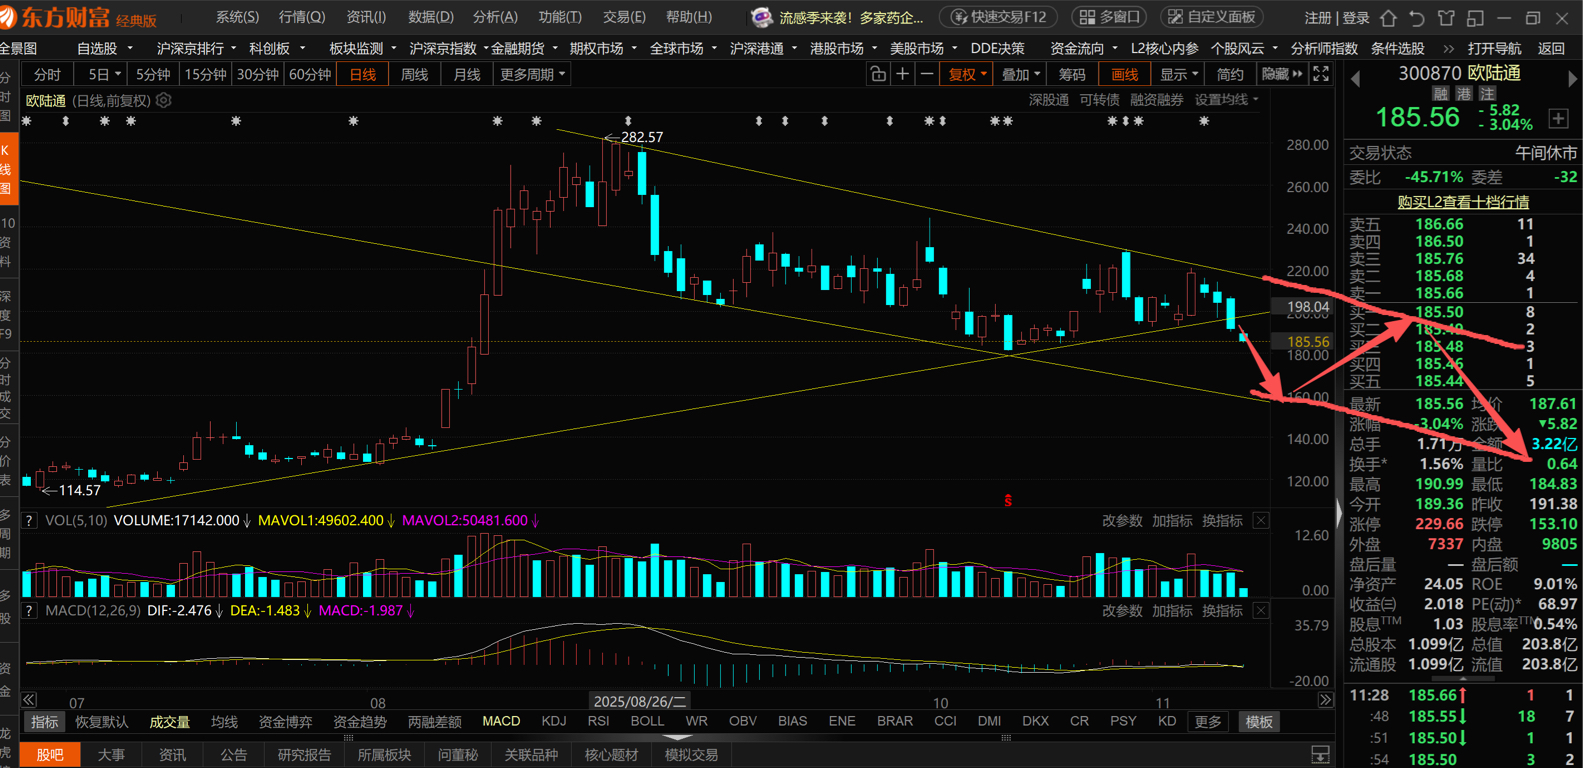Select the KDJ indicator
This screenshot has height=768, width=1583.
pos(553,722)
